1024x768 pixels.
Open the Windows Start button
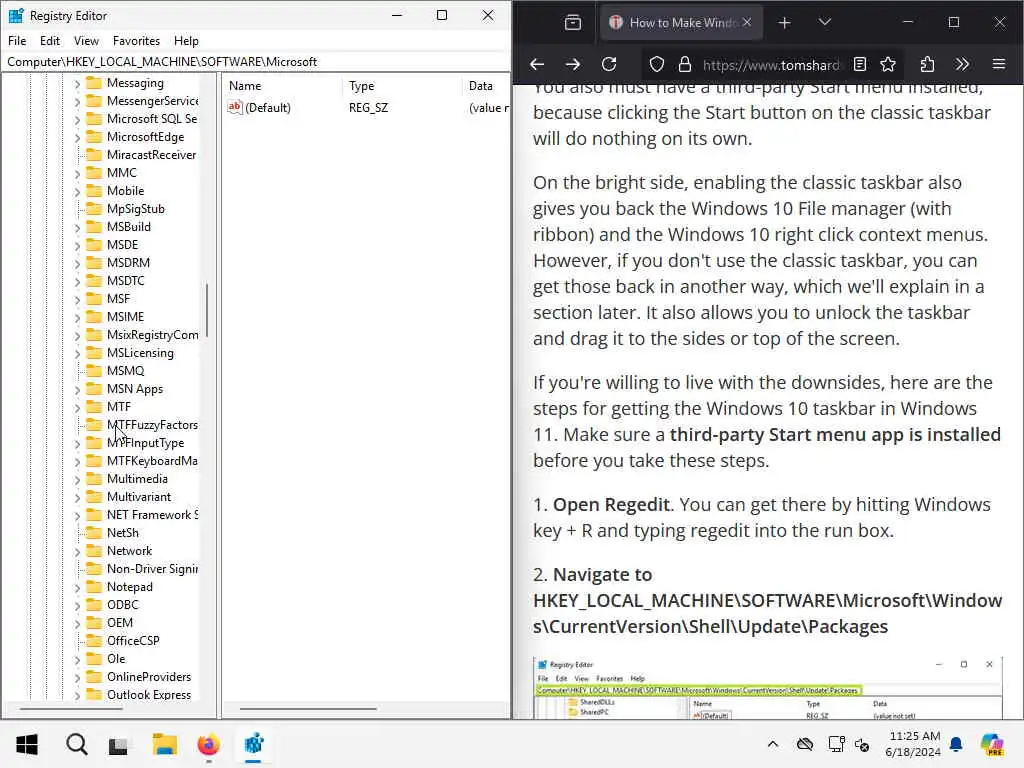pyautogui.click(x=27, y=744)
